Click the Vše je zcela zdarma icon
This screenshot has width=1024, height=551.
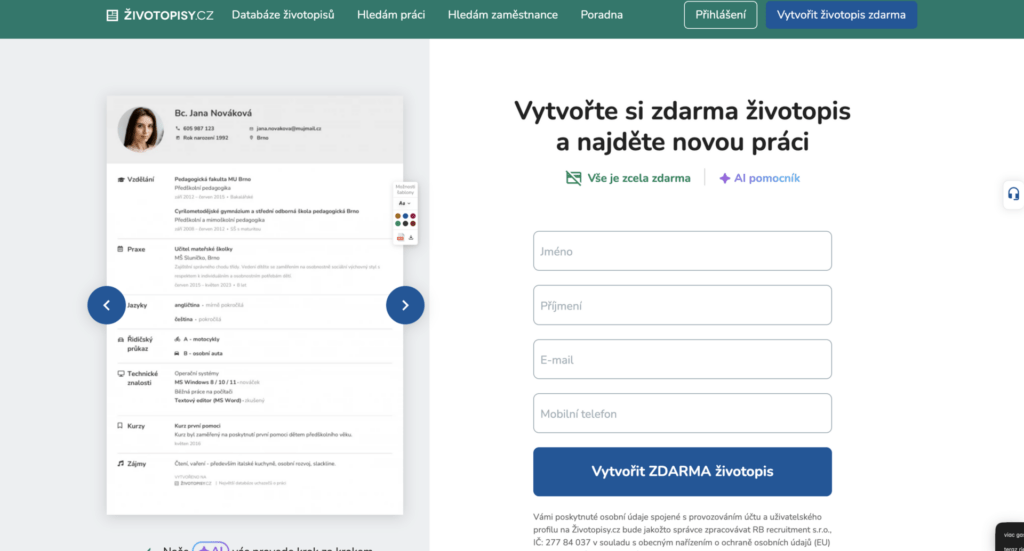click(x=573, y=178)
